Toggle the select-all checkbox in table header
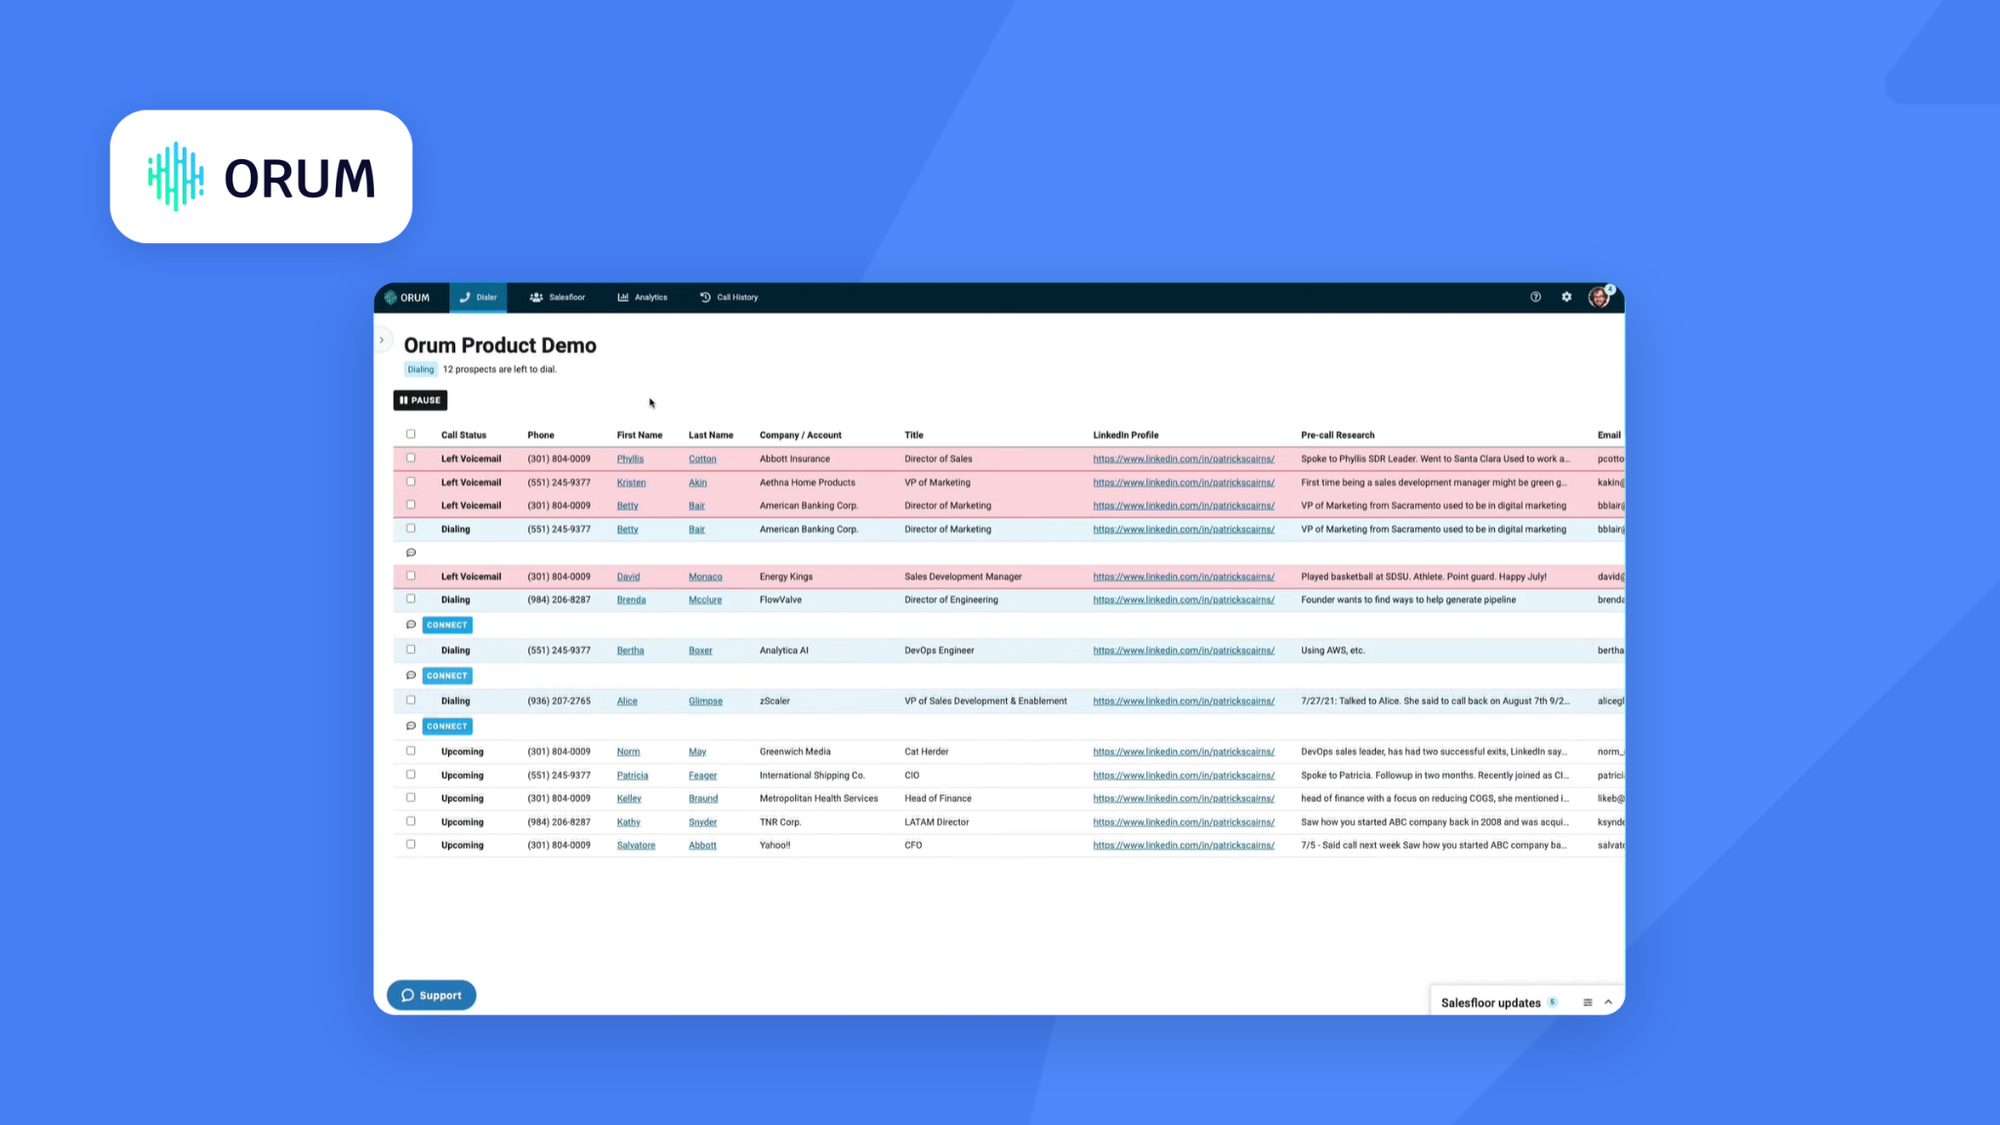 (x=411, y=434)
